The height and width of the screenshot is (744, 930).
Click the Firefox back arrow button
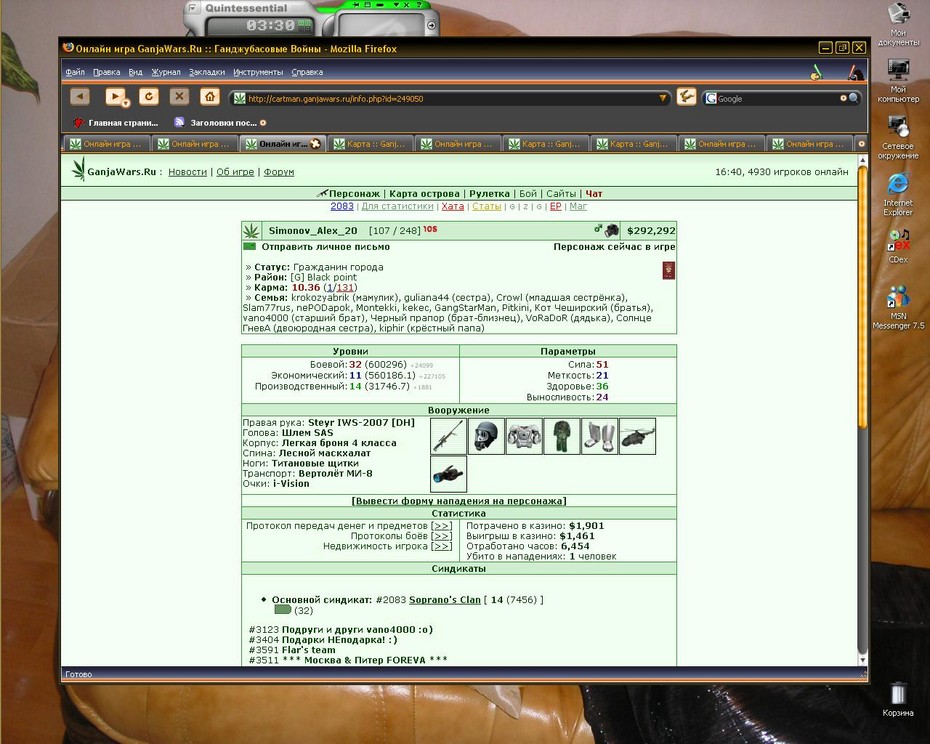(x=80, y=96)
